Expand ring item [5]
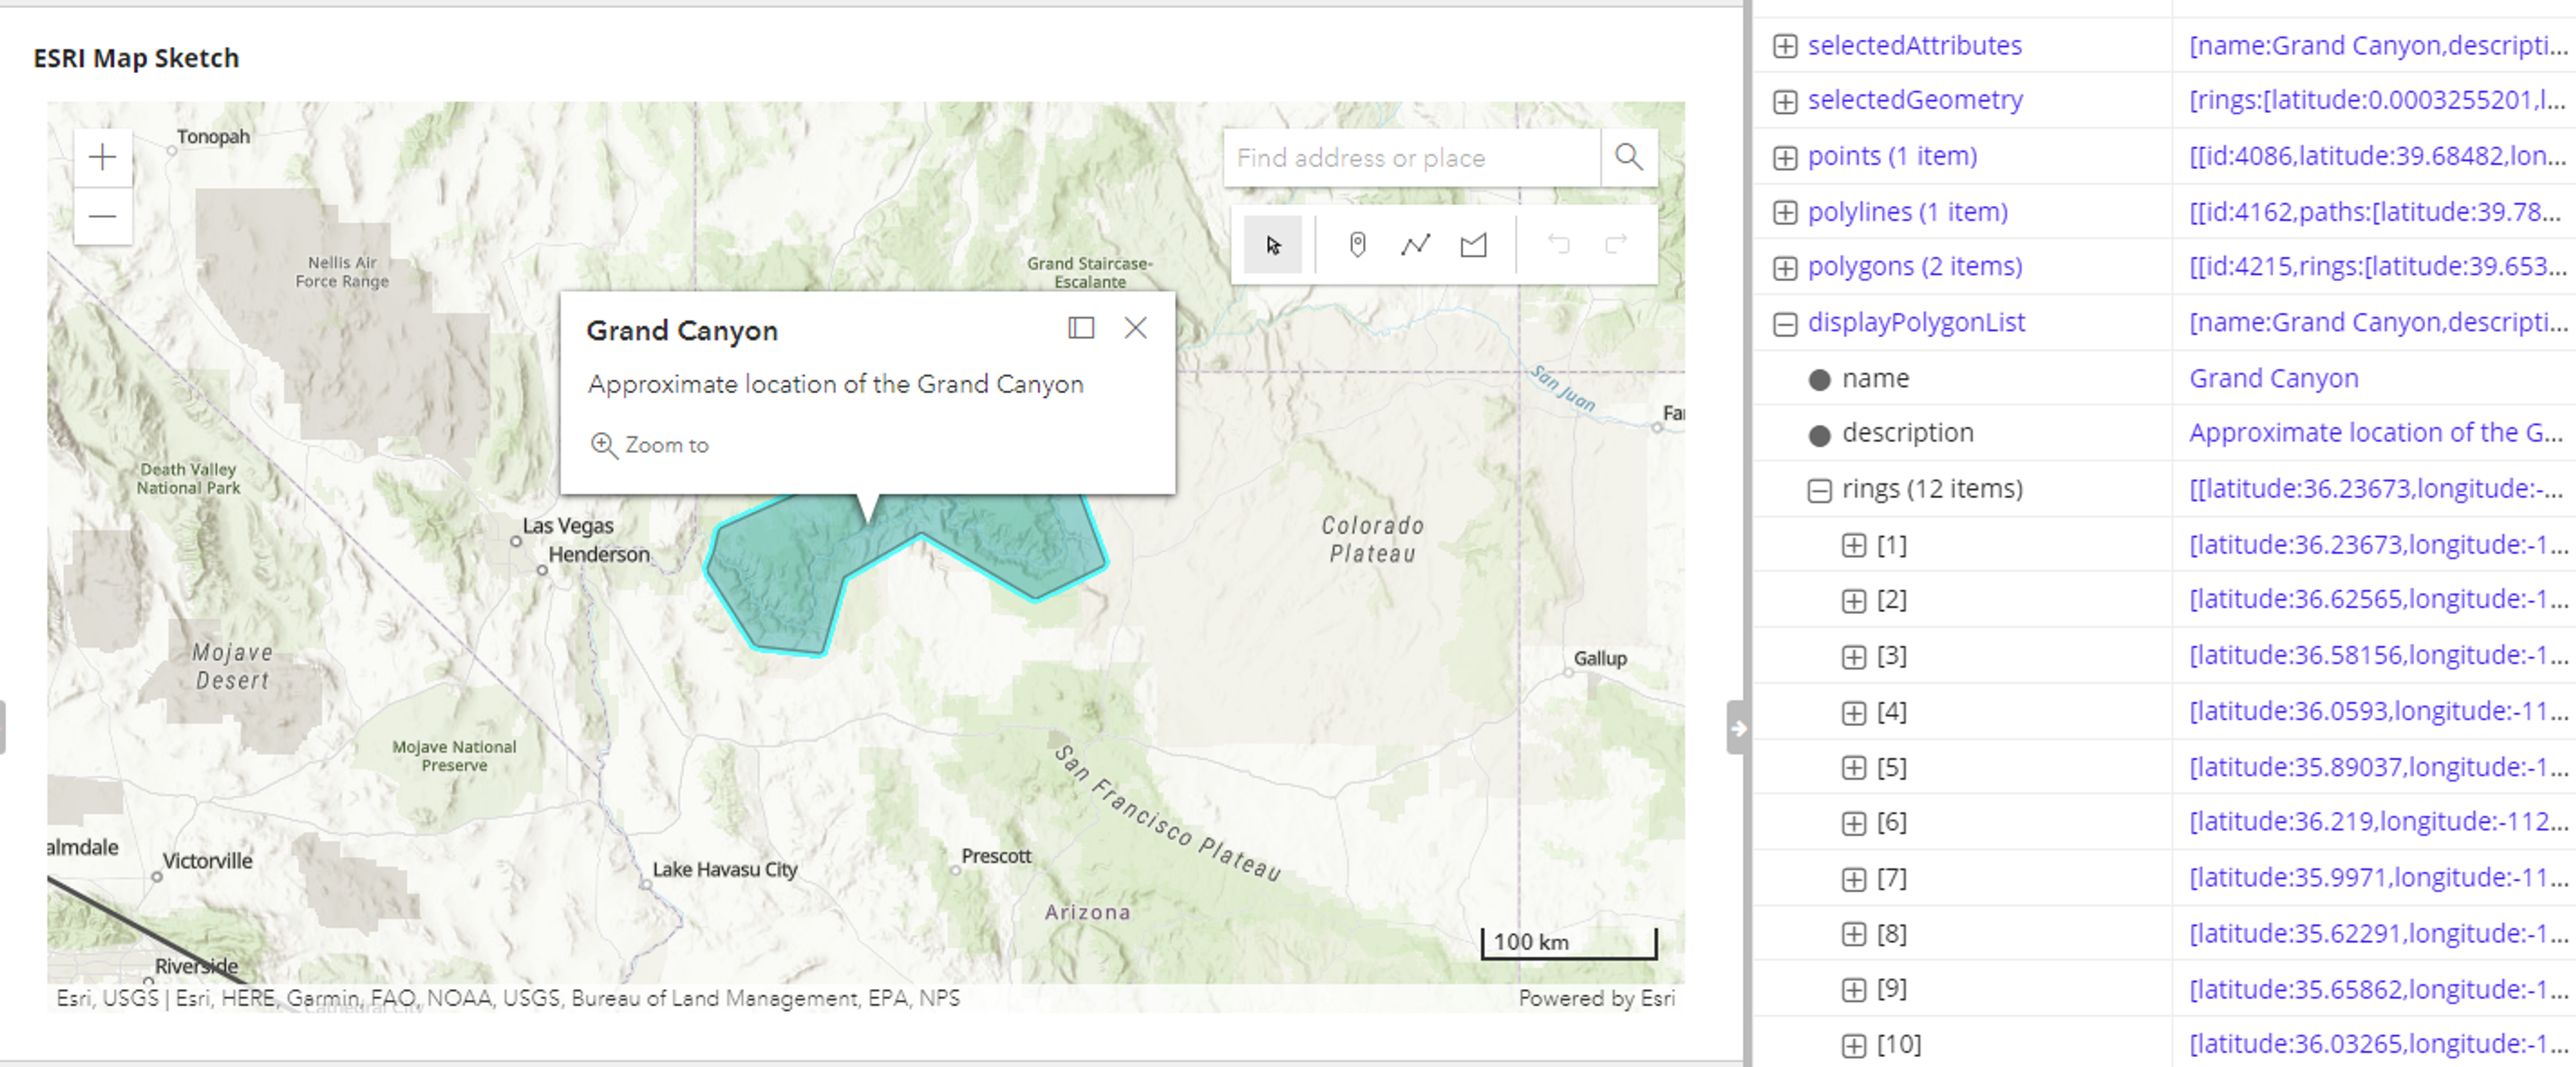The image size is (2576, 1067). 1854,767
